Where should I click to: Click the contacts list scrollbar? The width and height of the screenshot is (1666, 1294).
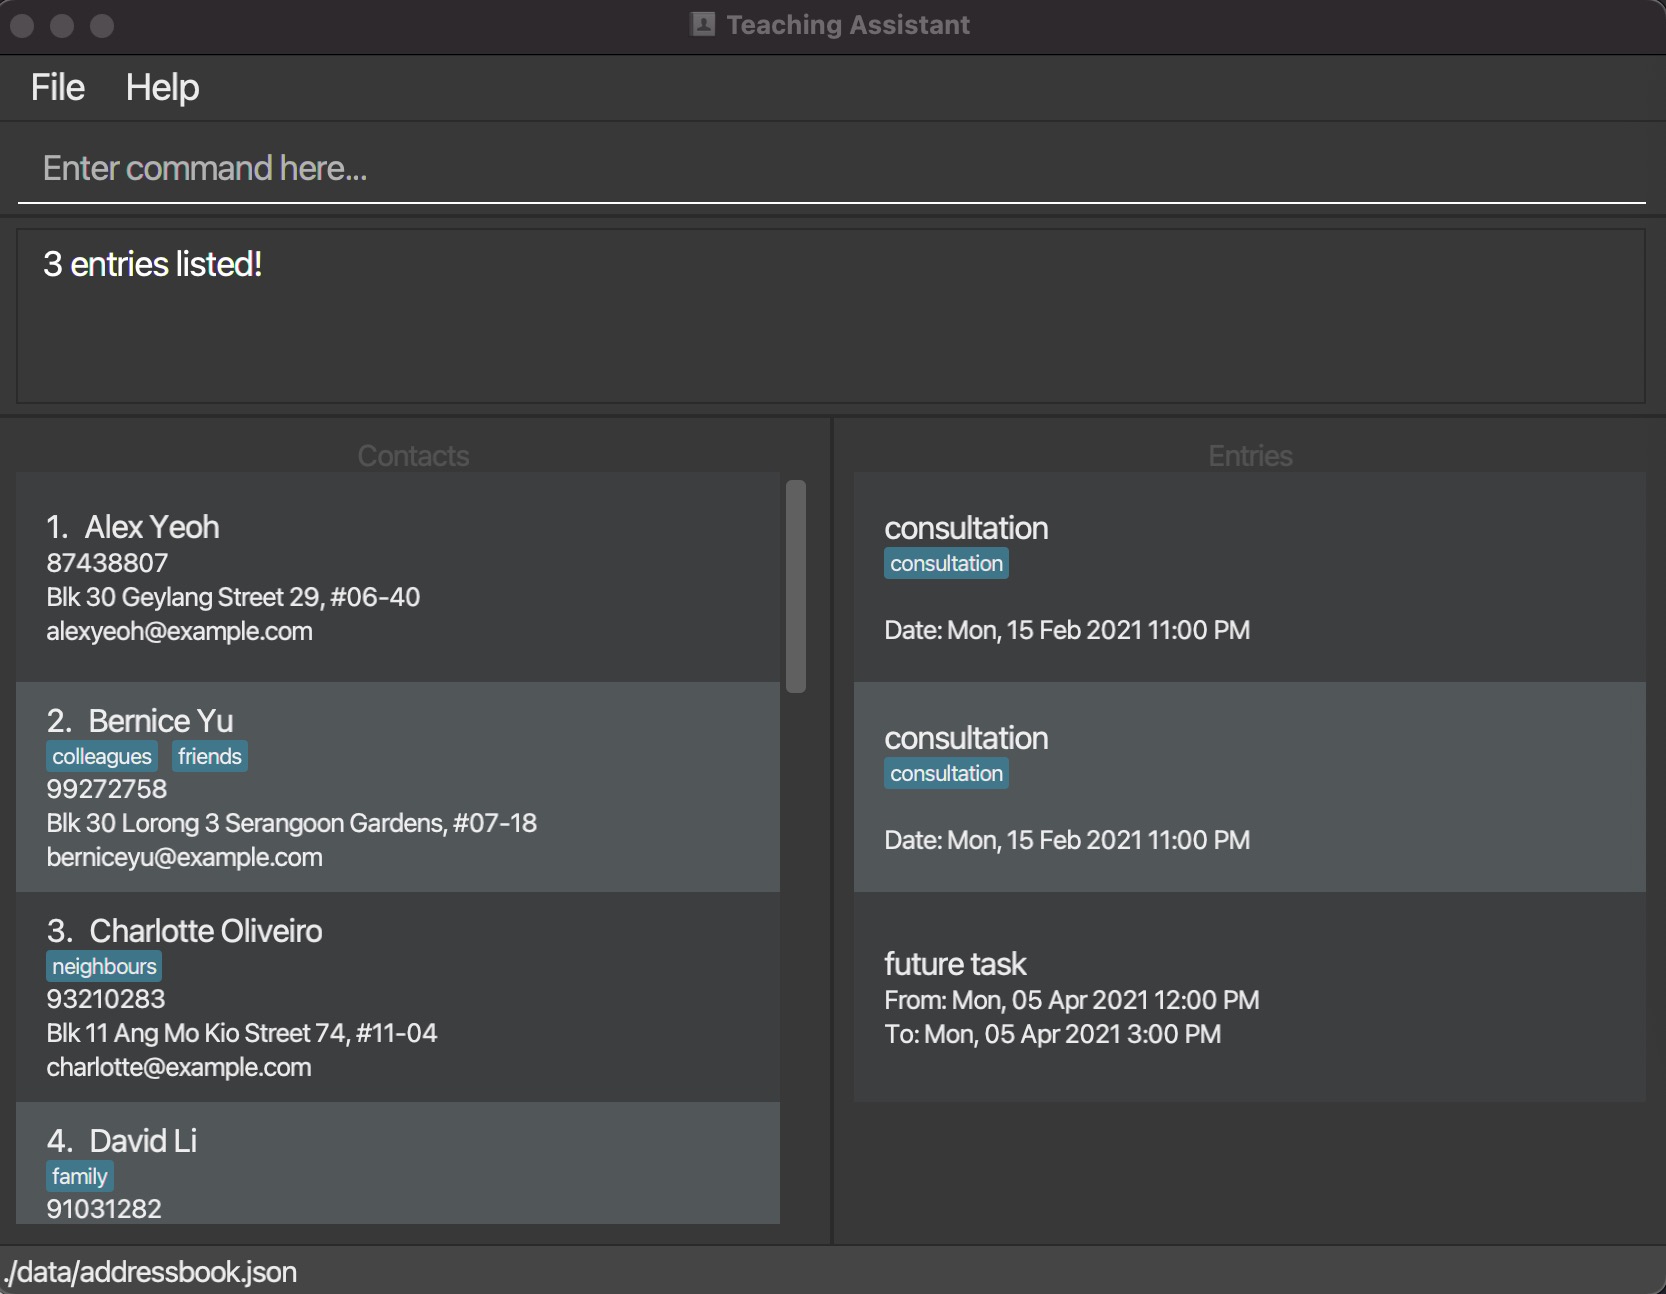click(x=796, y=586)
